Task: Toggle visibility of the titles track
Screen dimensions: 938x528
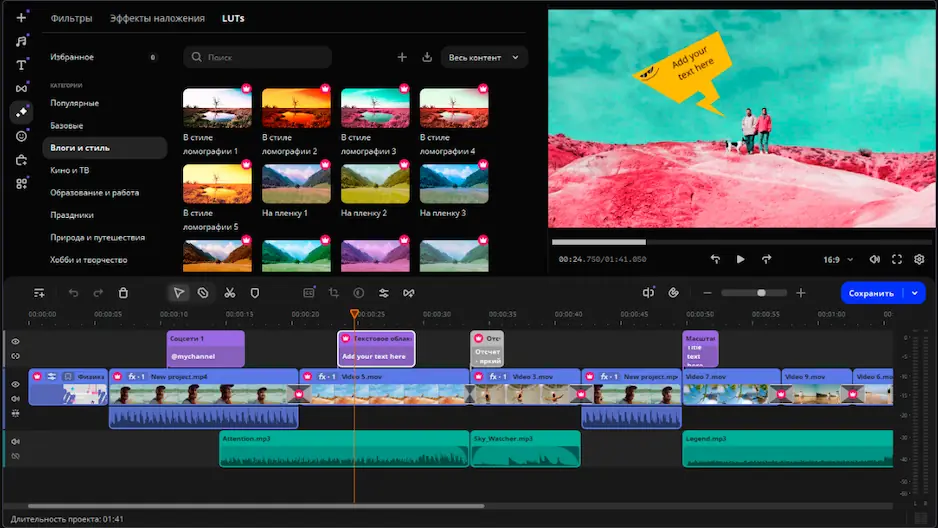Action: point(15,342)
